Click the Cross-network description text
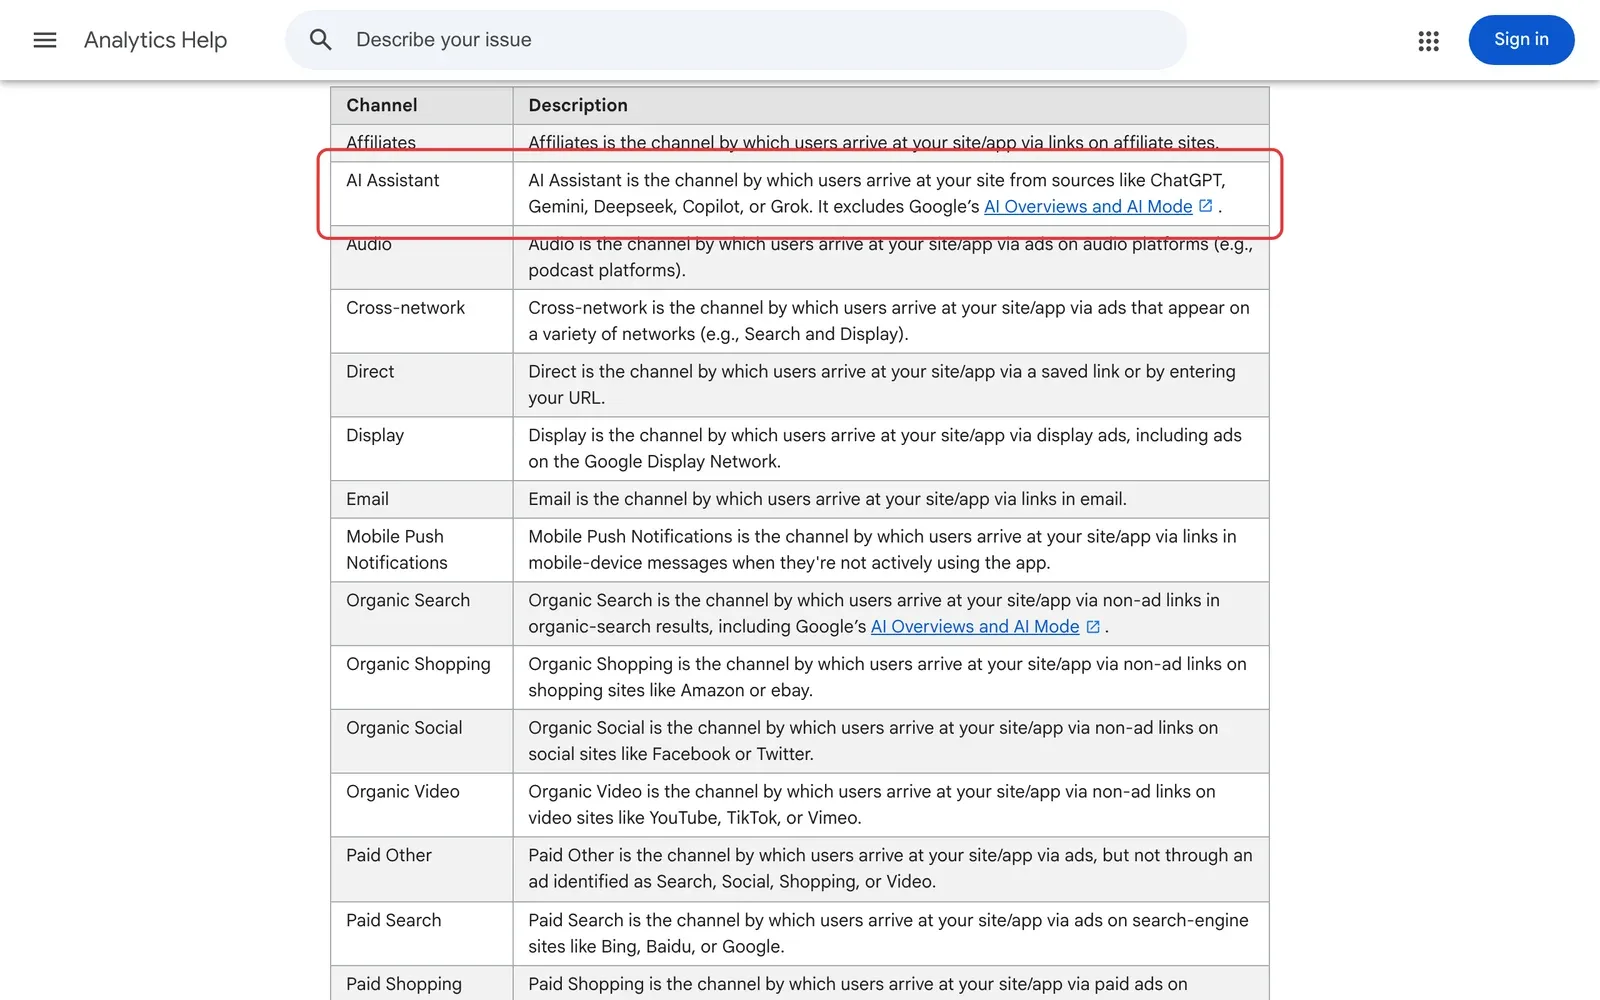Image resolution: width=1600 pixels, height=1000 pixels. (889, 321)
